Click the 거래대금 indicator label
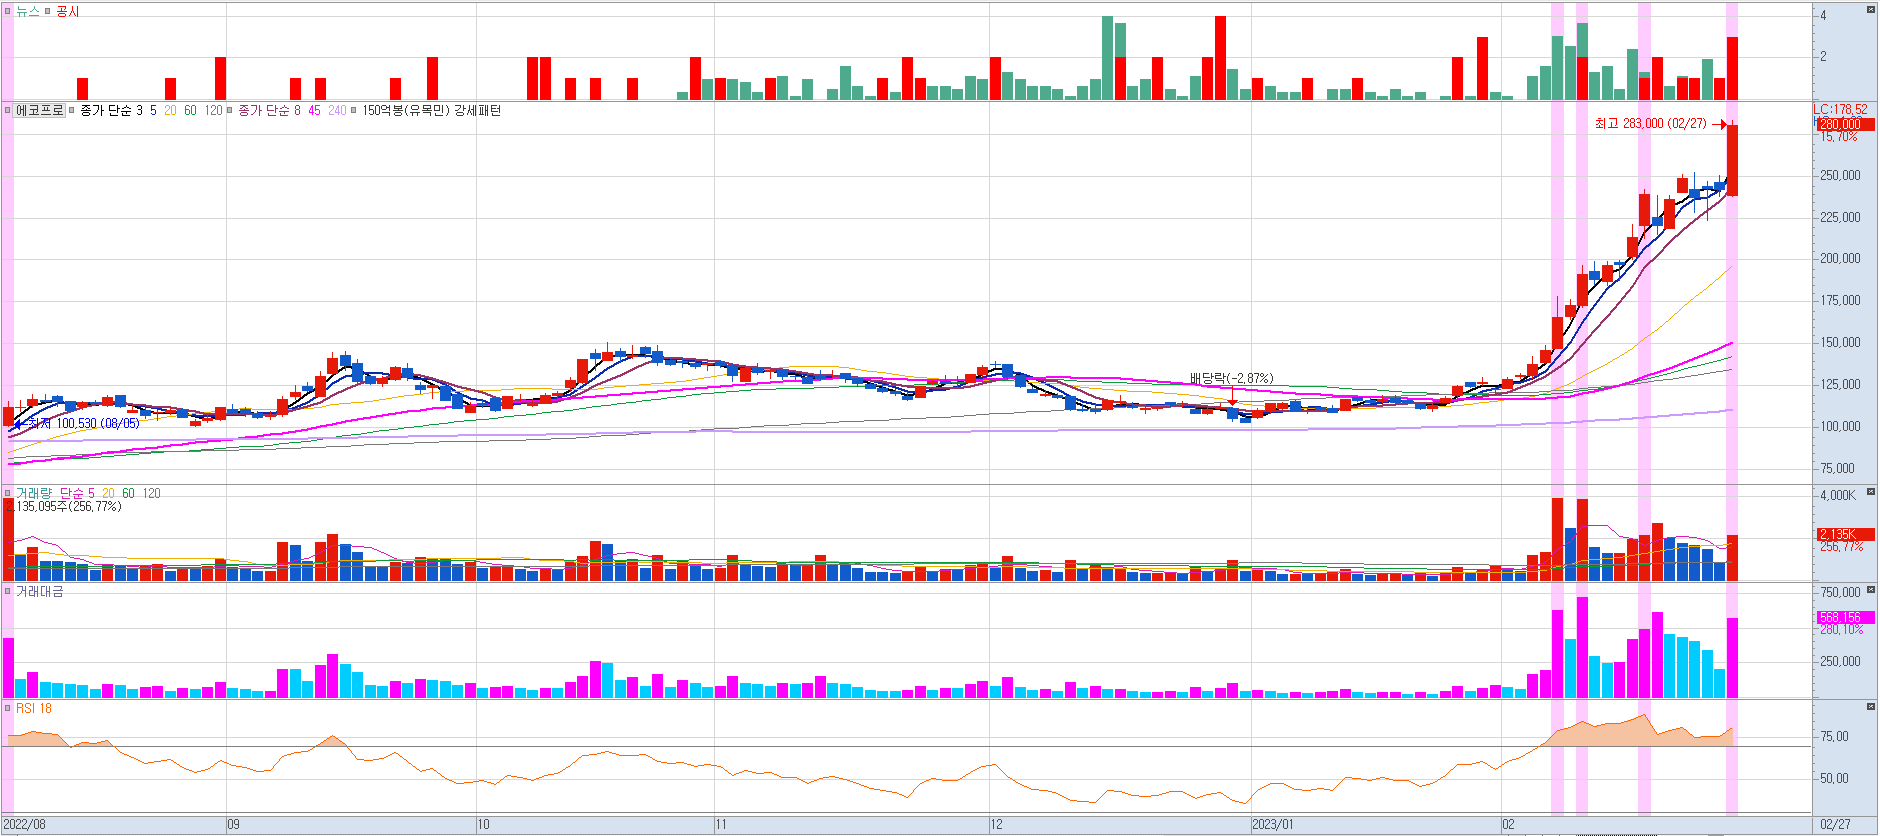Screen dimensions: 1880x836 point(40,592)
